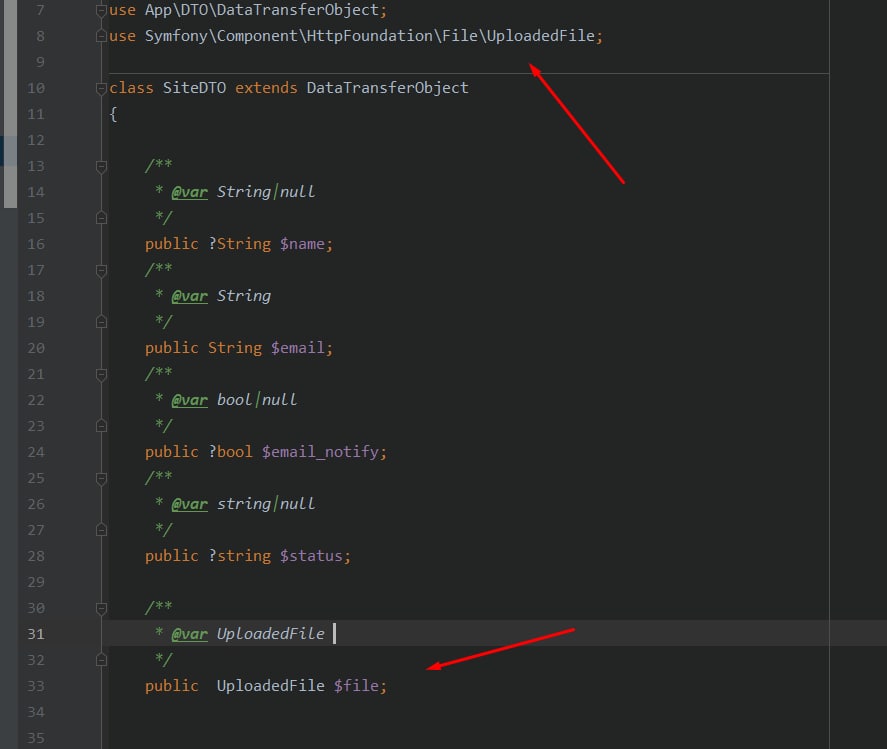Collapse the doc comment fold at line 30
The image size is (887, 749).
coord(101,609)
